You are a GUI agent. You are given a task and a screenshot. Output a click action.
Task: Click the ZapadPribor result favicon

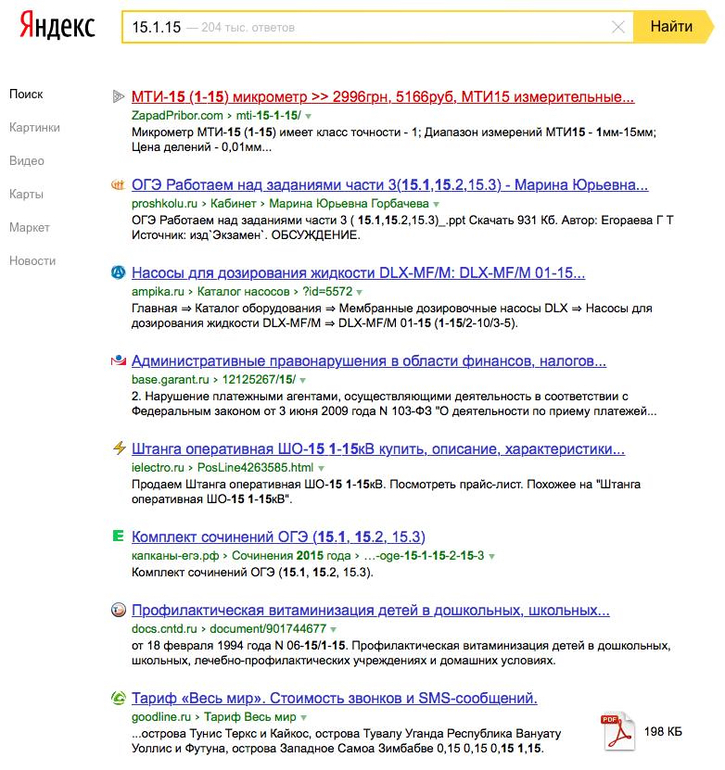click(118, 97)
